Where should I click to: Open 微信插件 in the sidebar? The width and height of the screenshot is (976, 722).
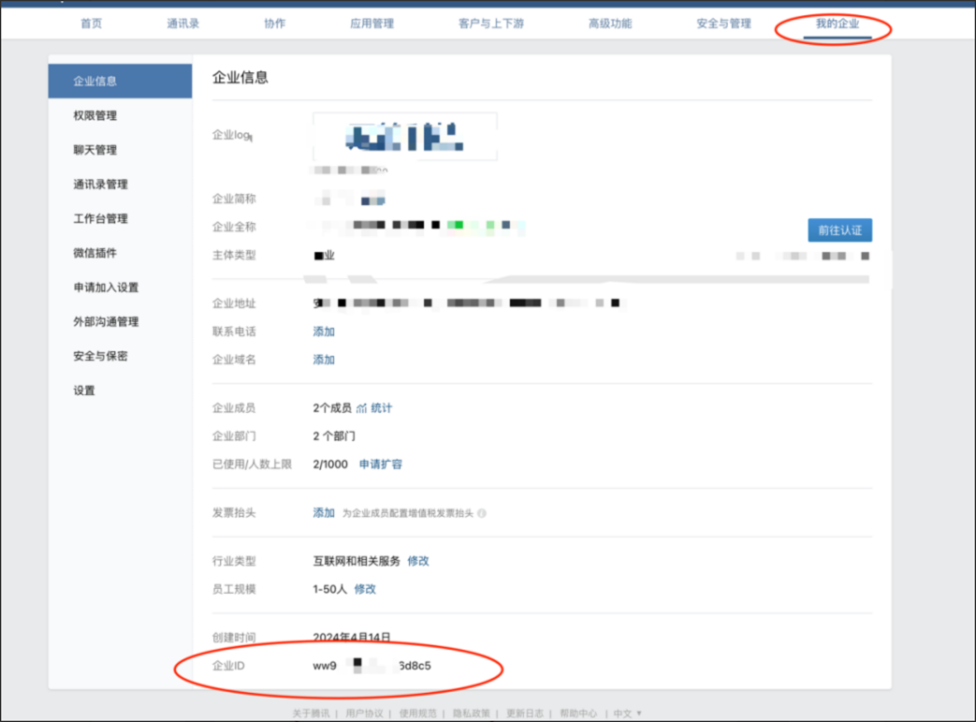[95, 253]
